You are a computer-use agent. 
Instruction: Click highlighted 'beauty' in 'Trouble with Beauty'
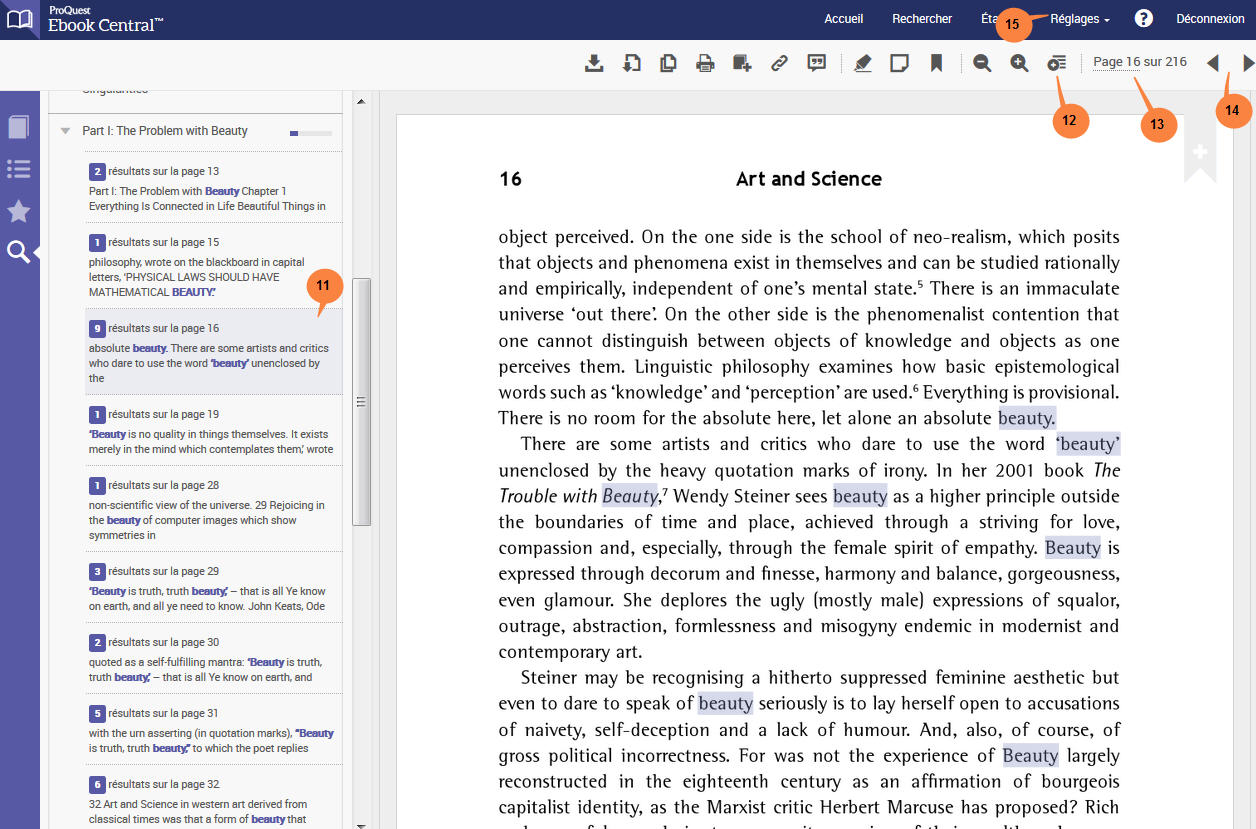tap(630, 496)
